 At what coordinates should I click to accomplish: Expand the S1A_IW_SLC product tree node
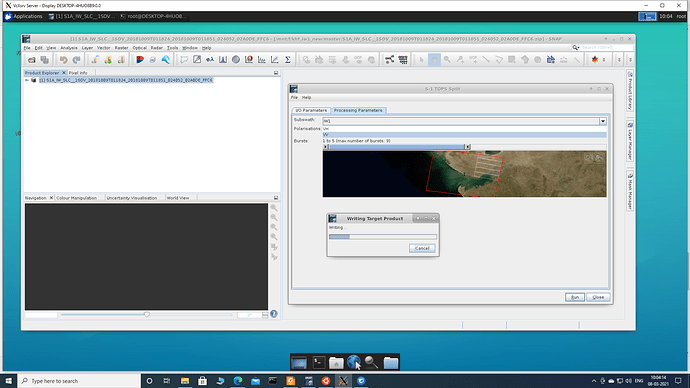click(x=27, y=80)
